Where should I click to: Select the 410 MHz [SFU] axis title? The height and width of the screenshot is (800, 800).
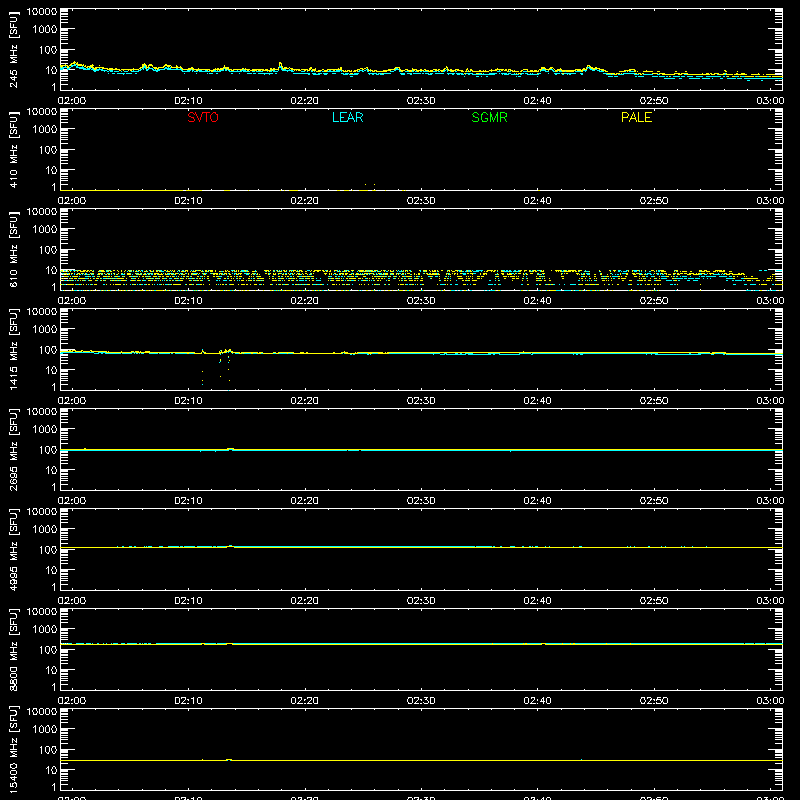[x=13, y=149]
